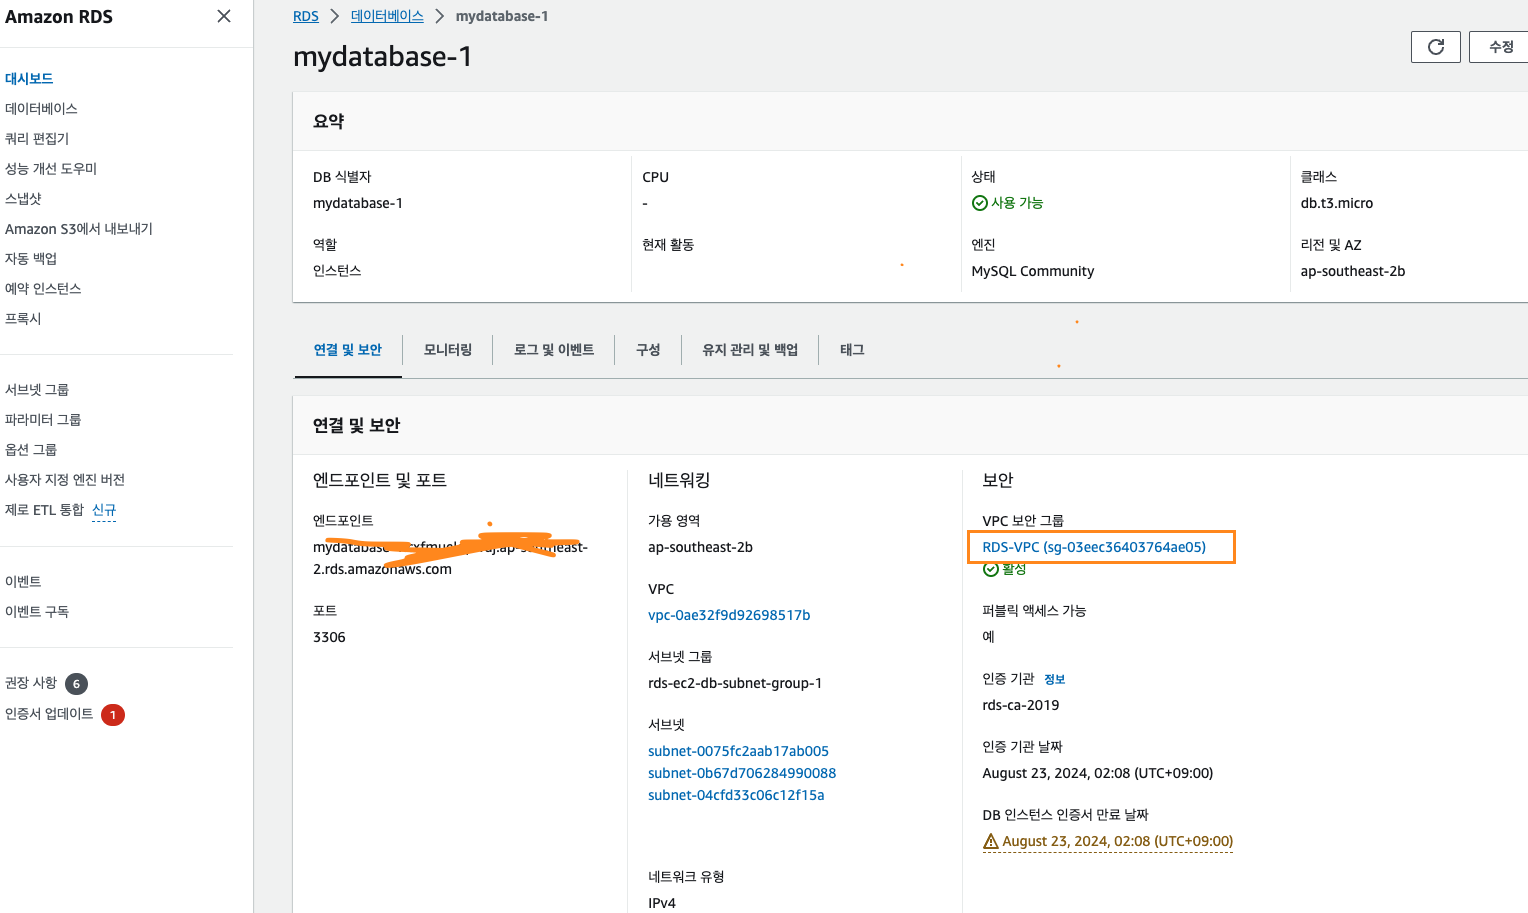
Task: Open the RDS-VPC security group link
Action: [1094, 547]
